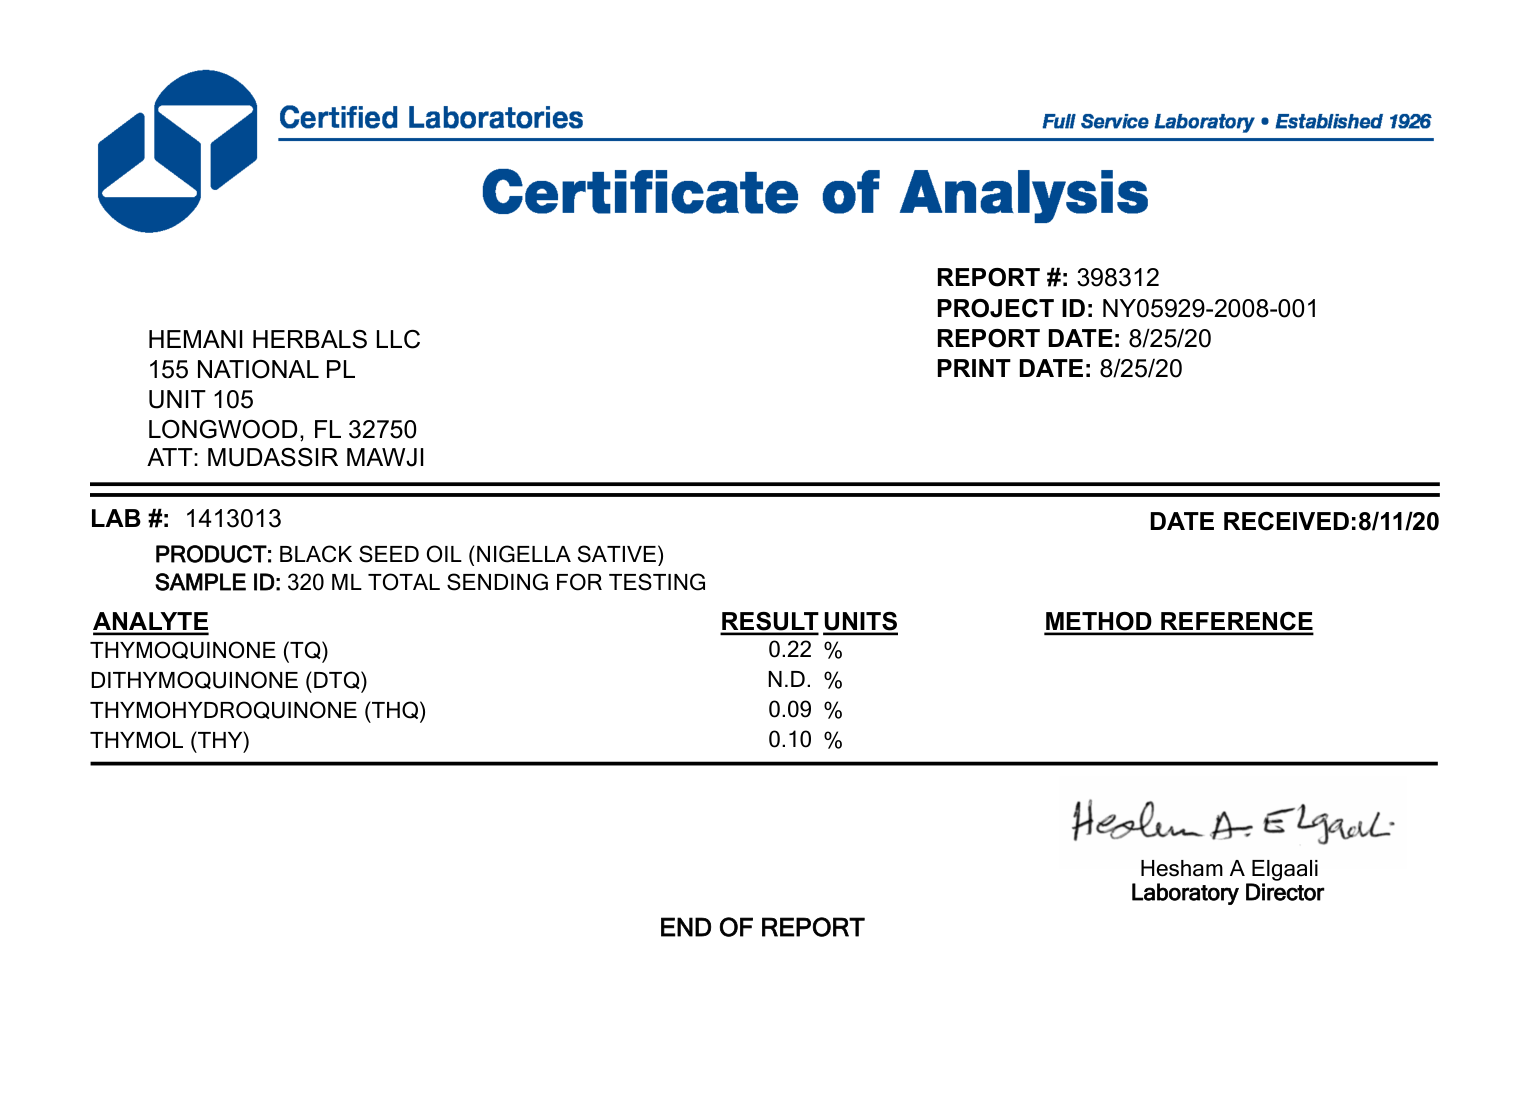The width and height of the screenshot is (1530, 1108).
Task: Click the 0.09 result value
Action: point(790,710)
